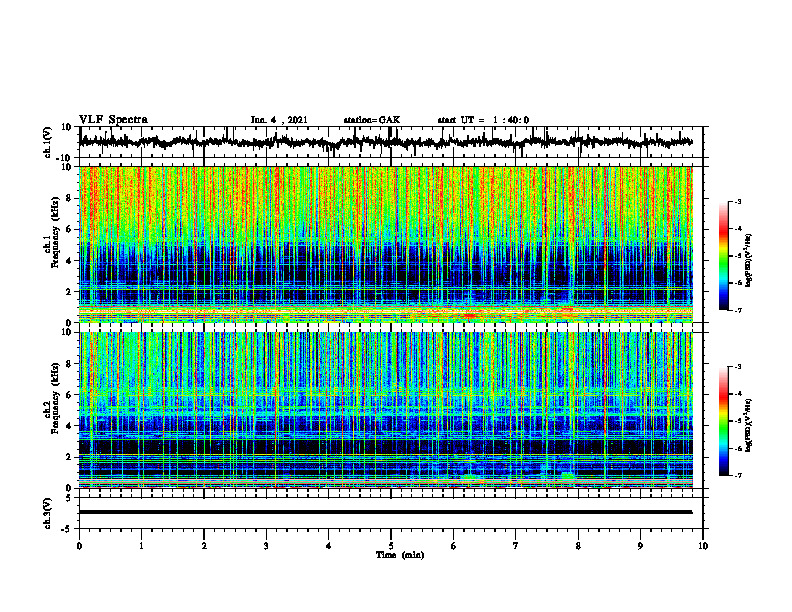Click the "-7" label on ch.2 colorbar
Screen dimensions: 792x612
pyautogui.click(x=738, y=476)
